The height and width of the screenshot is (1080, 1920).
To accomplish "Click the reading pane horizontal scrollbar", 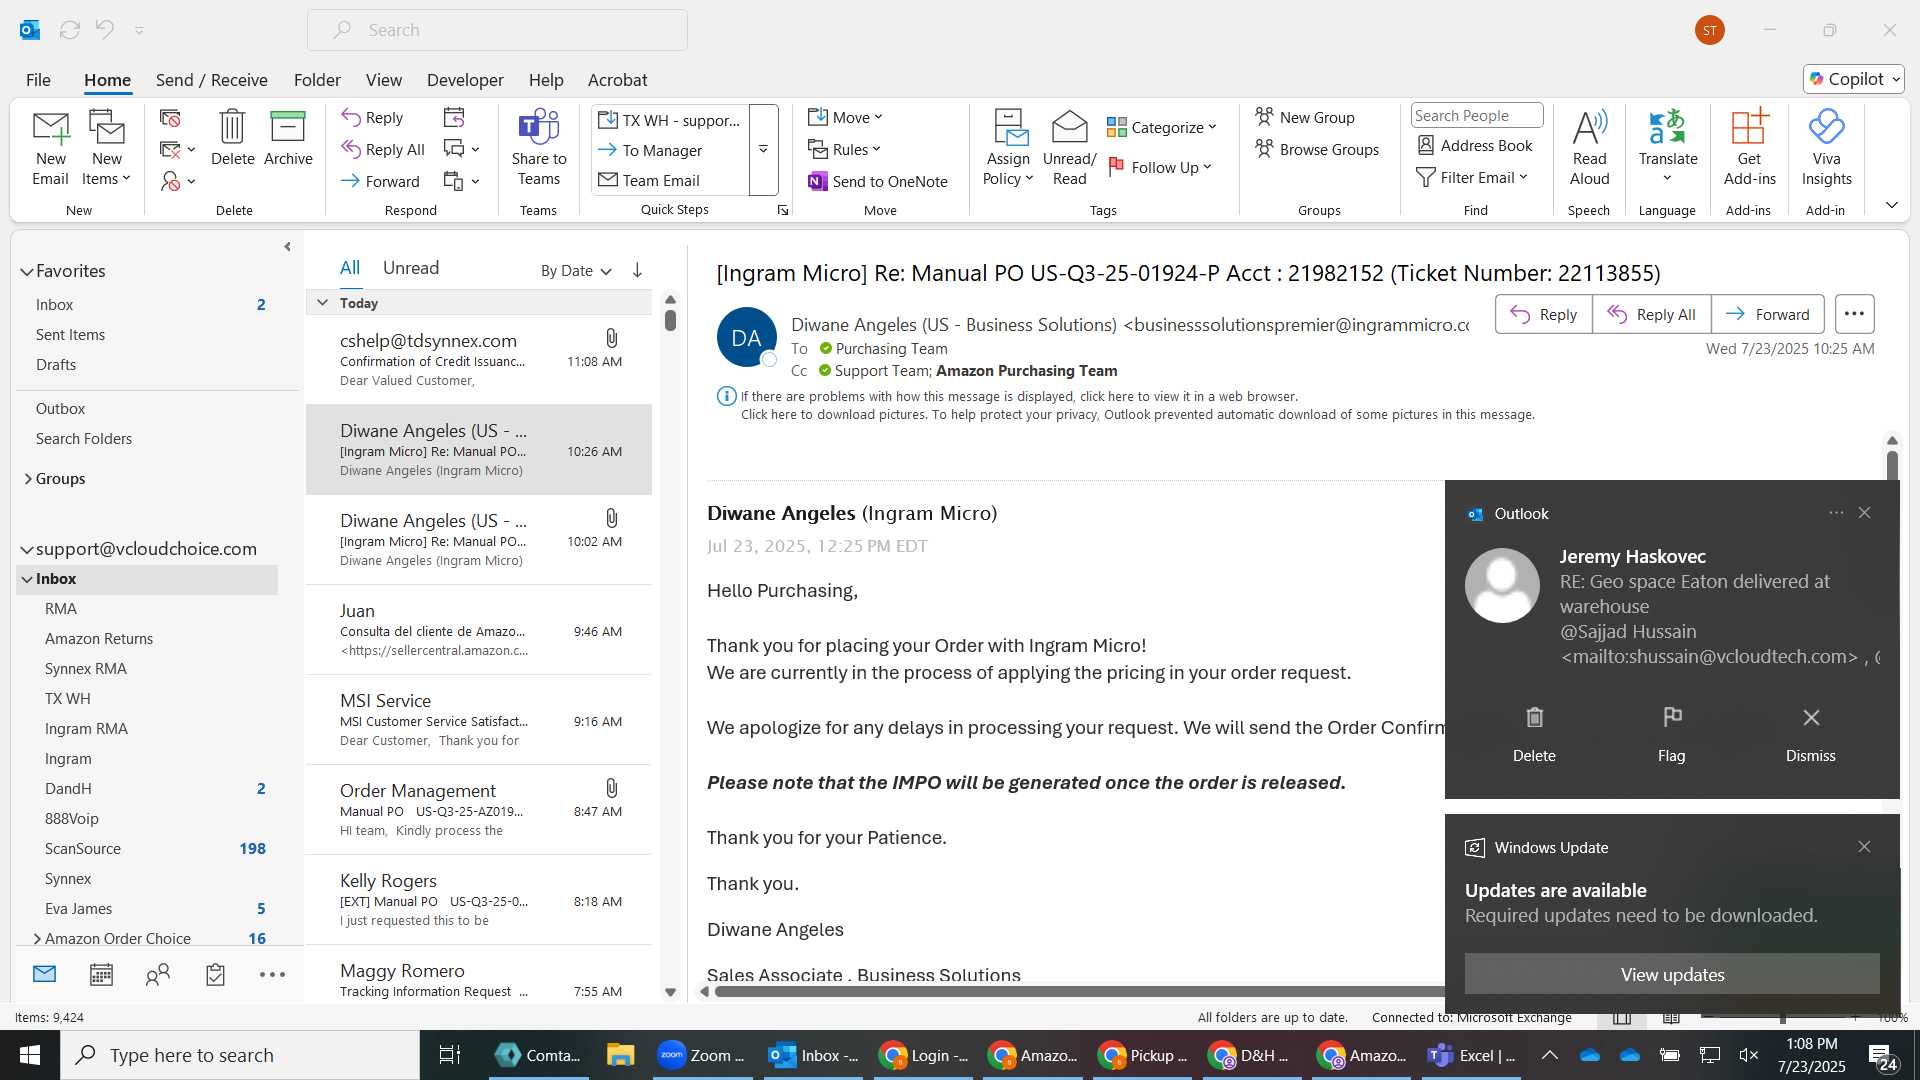I will pos(1080,992).
